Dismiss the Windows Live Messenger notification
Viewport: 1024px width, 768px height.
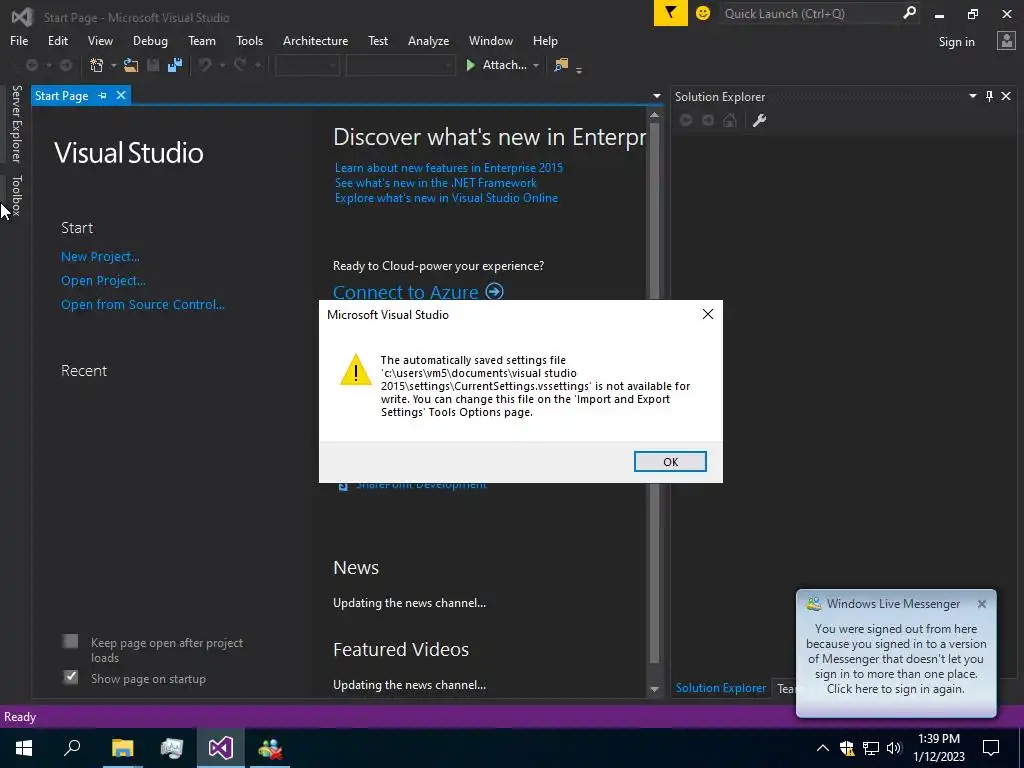(x=981, y=604)
